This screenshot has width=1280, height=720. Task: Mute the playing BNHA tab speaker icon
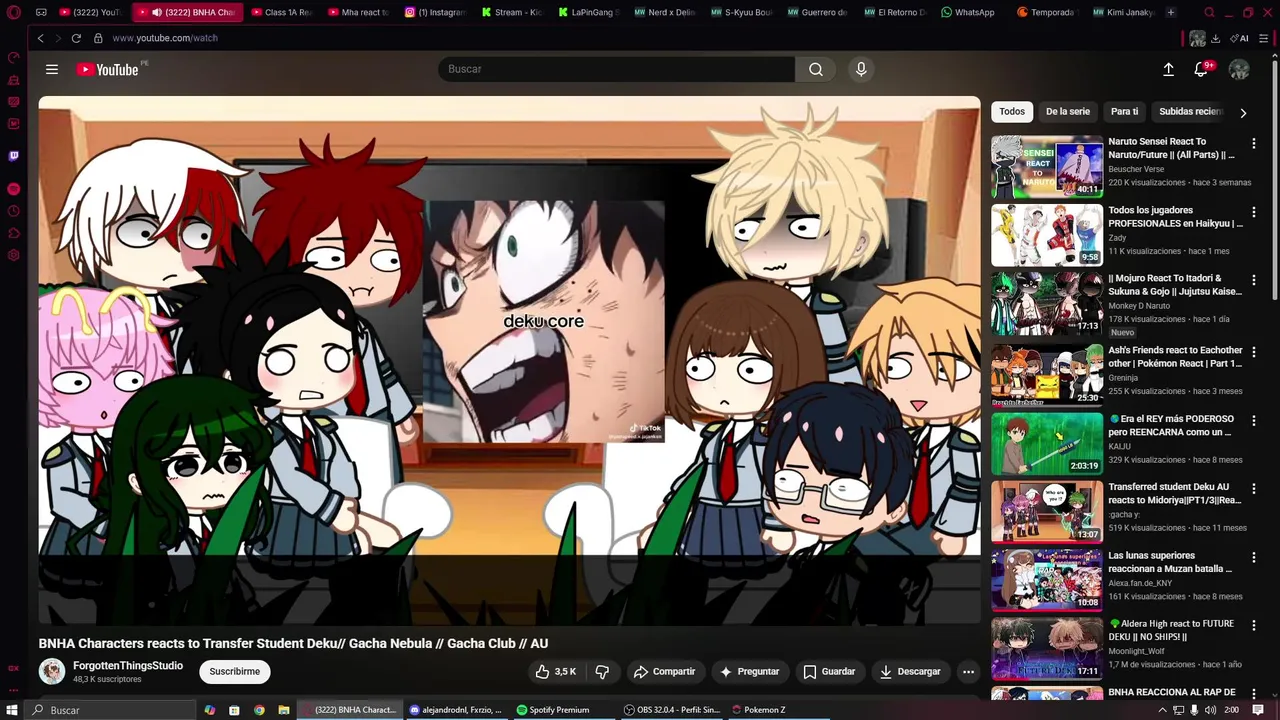[x=157, y=12]
